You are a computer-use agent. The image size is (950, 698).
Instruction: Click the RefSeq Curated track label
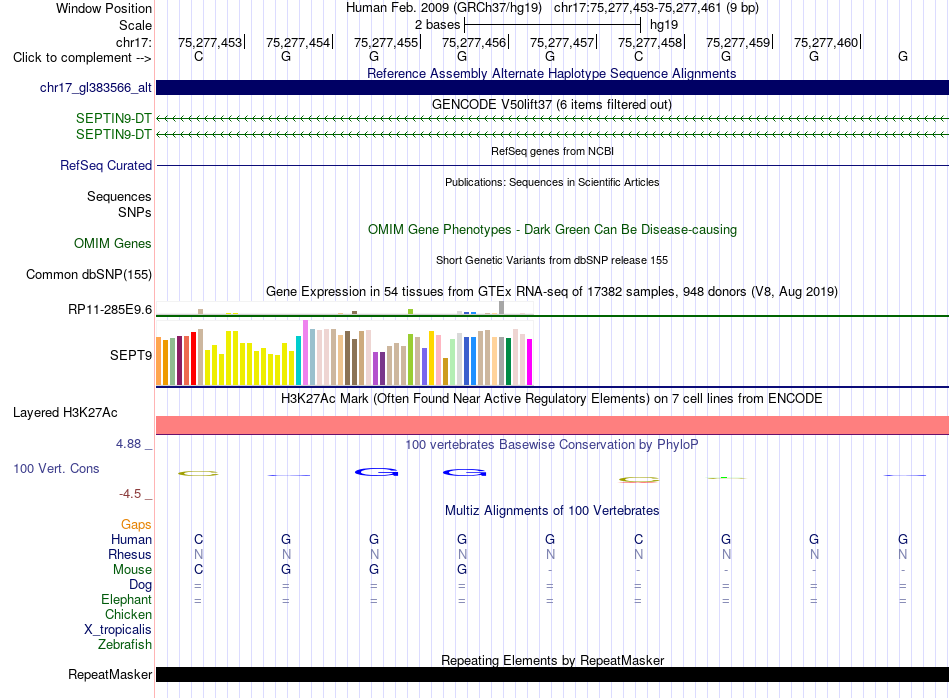pos(106,165)
